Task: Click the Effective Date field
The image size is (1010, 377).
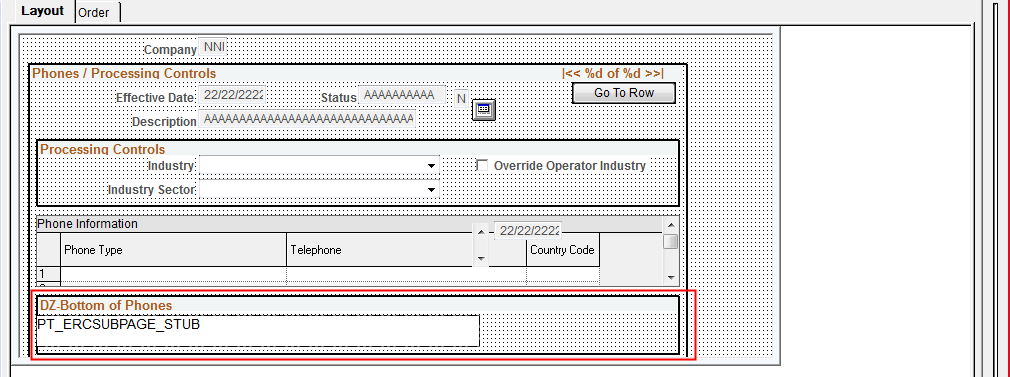Action: (x=233, y=95)
